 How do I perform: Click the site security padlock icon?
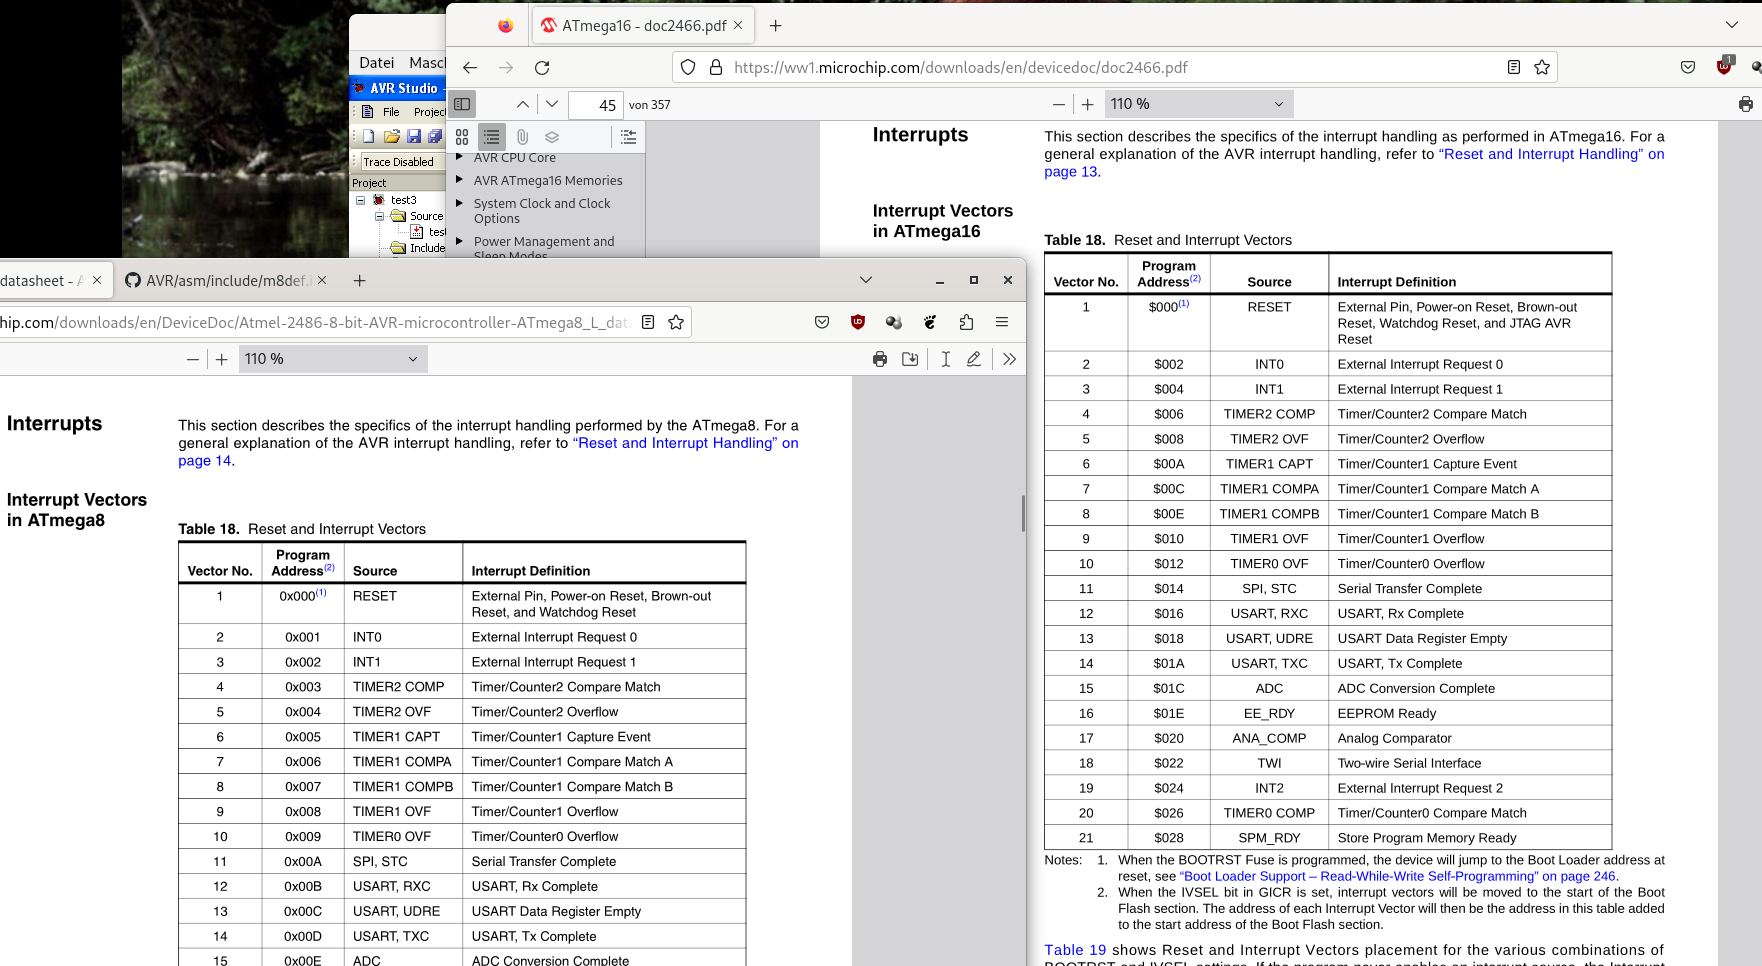(x=716, y=67)
